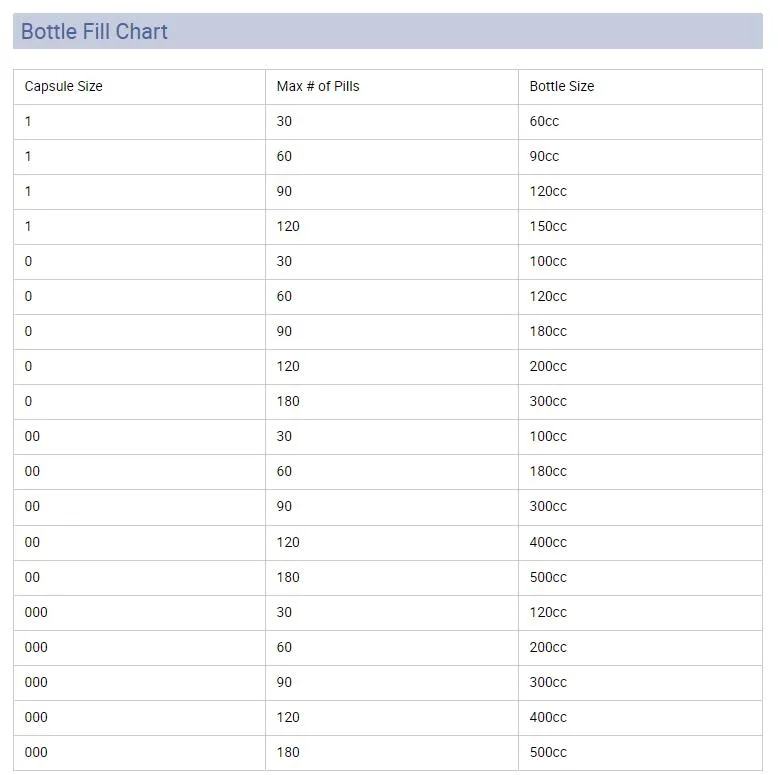Select 200cc cell for capsule size 000
The image size is (778, 775).
[x=548, y=647]
